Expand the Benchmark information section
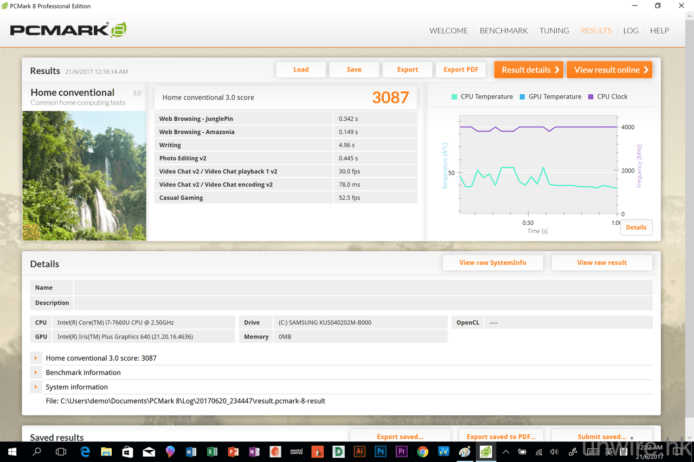The width and height of the screenshot is (694, 462). 36,372
